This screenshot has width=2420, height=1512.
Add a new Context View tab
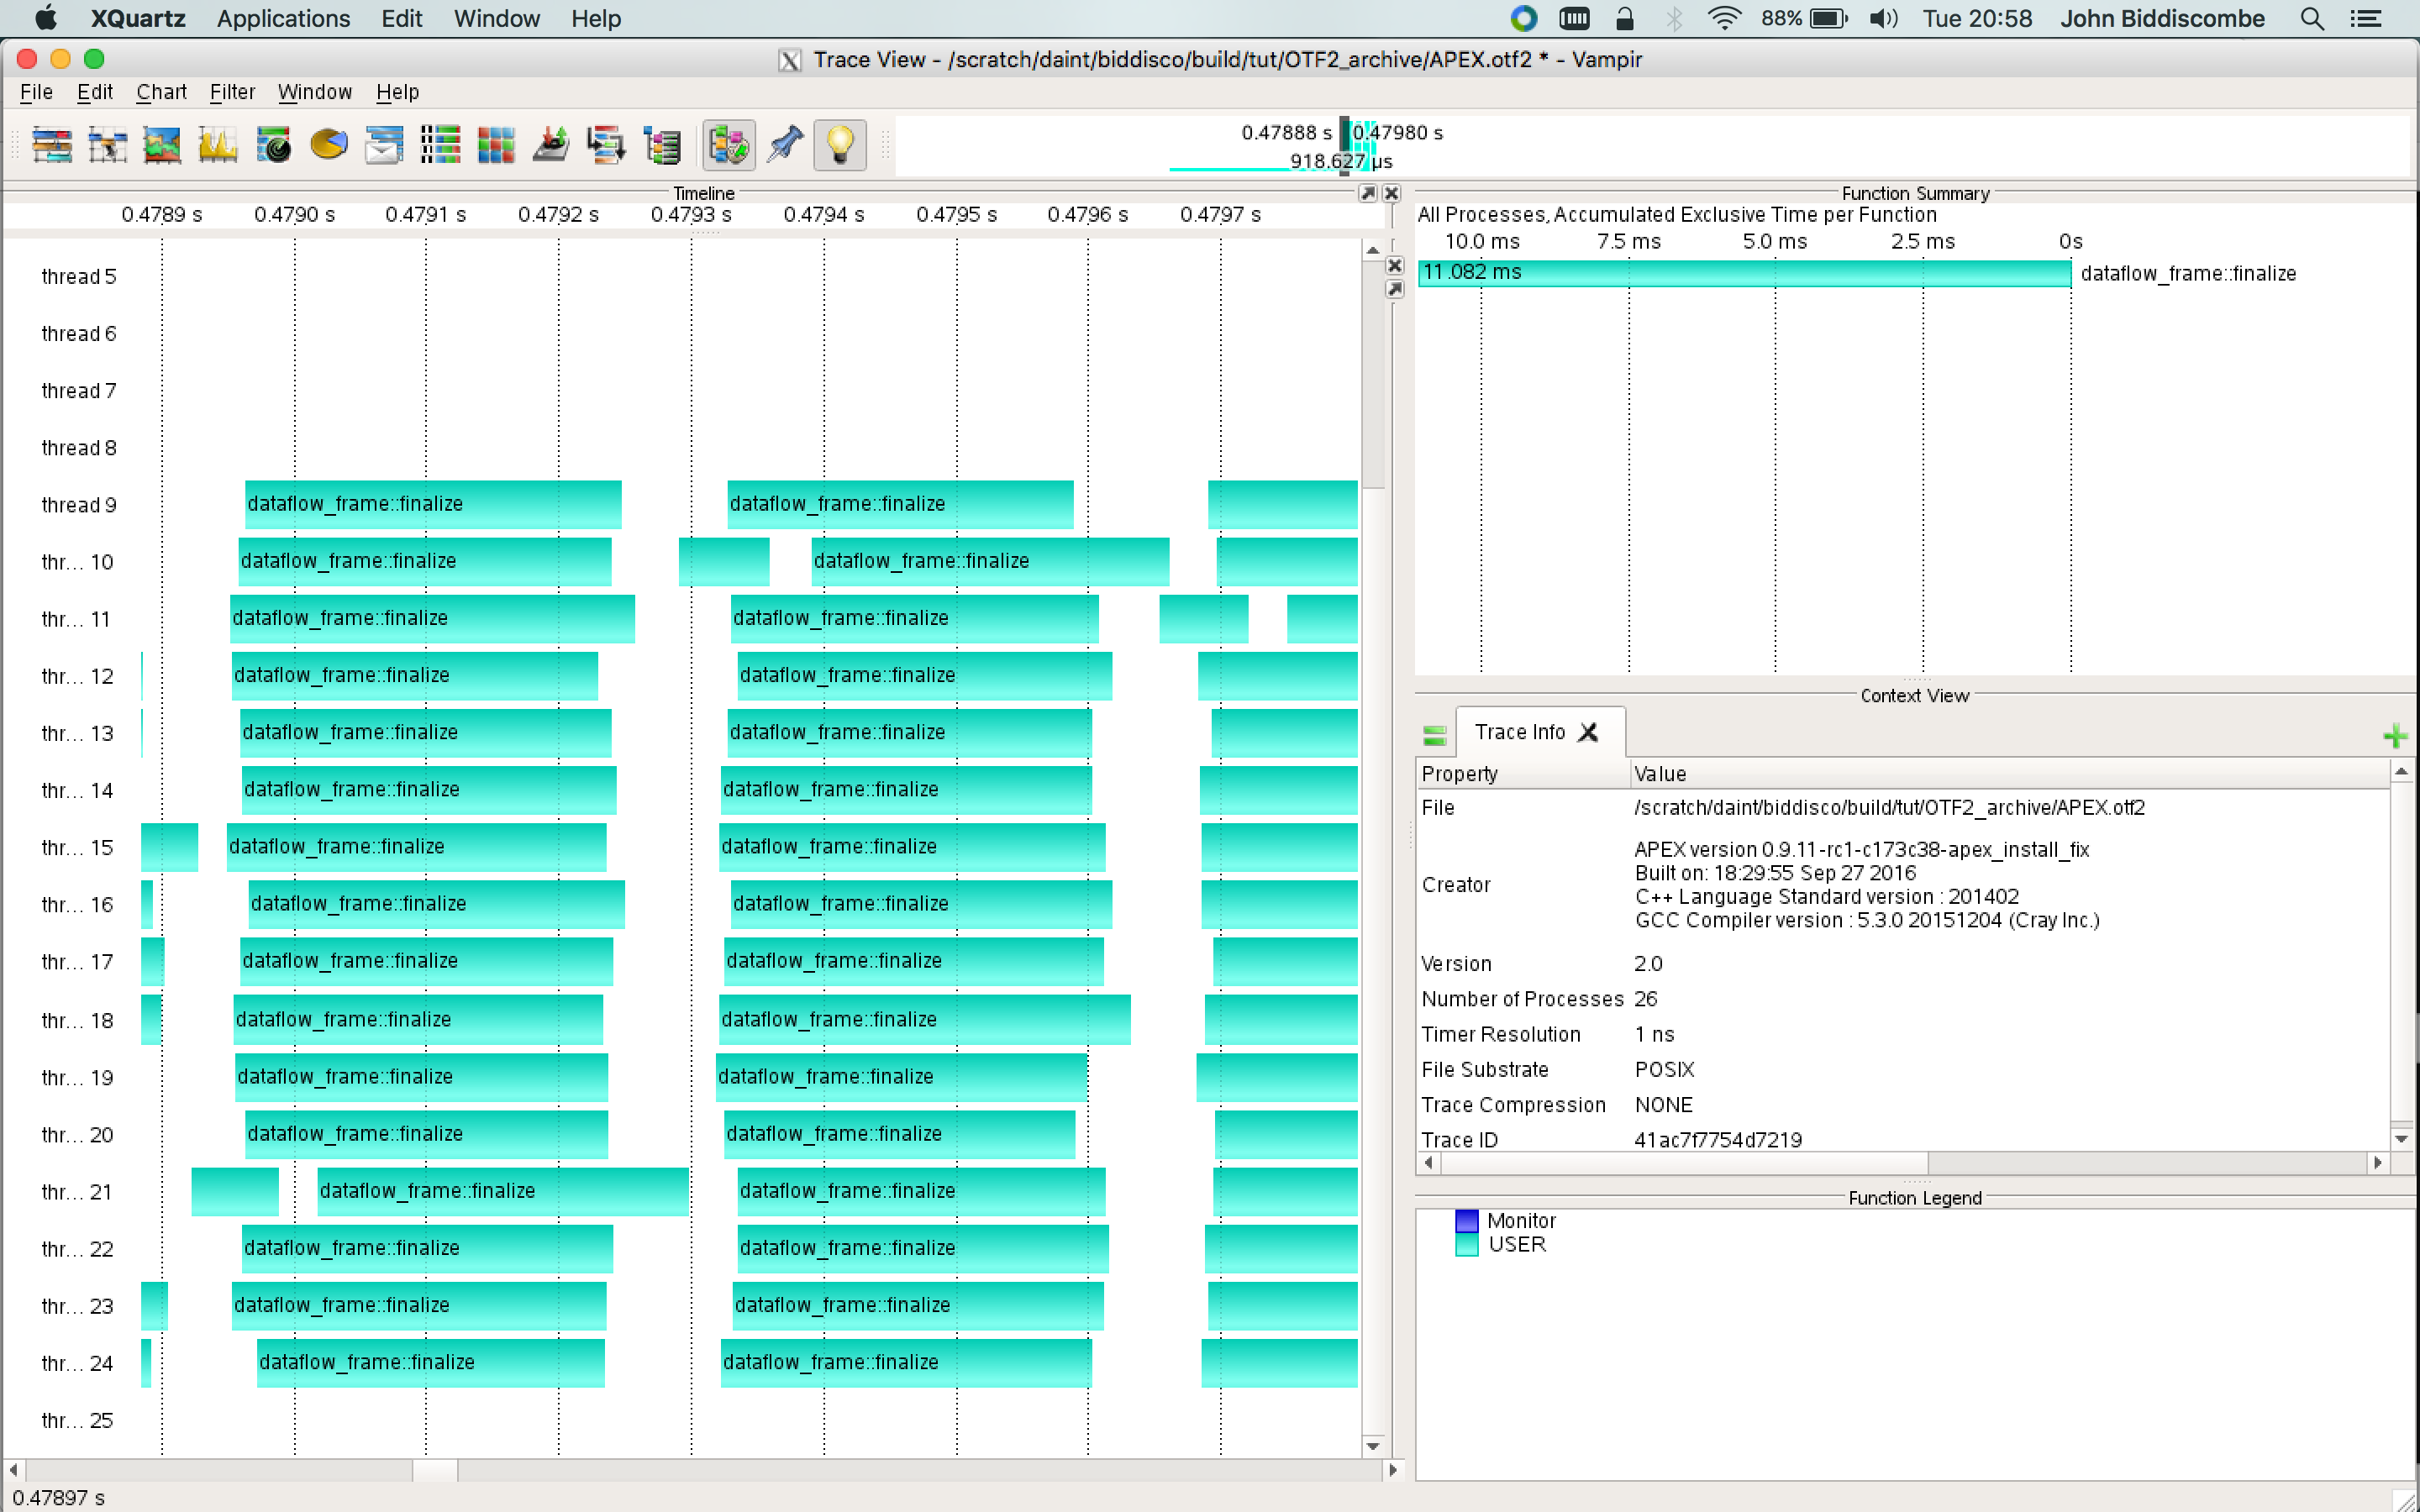tap(2395, 736)
